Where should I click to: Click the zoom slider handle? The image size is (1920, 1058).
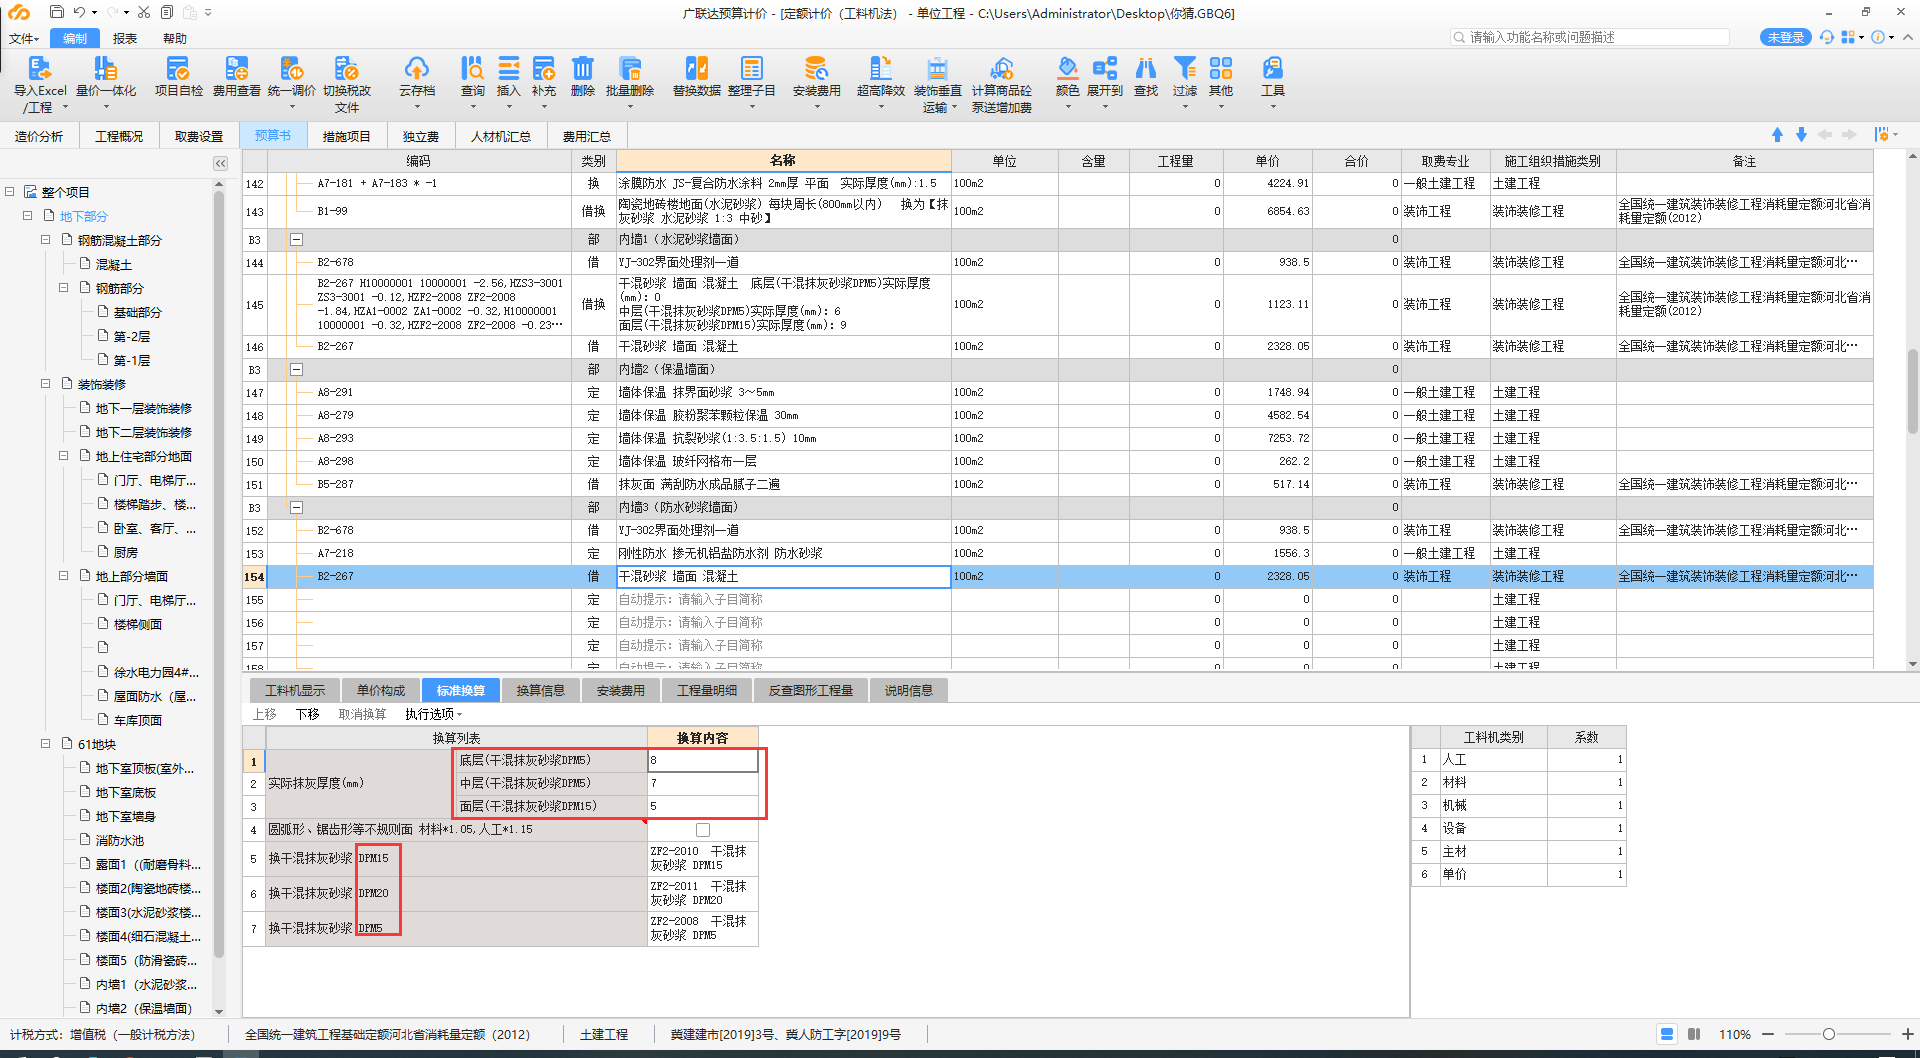(1829, 1034)
